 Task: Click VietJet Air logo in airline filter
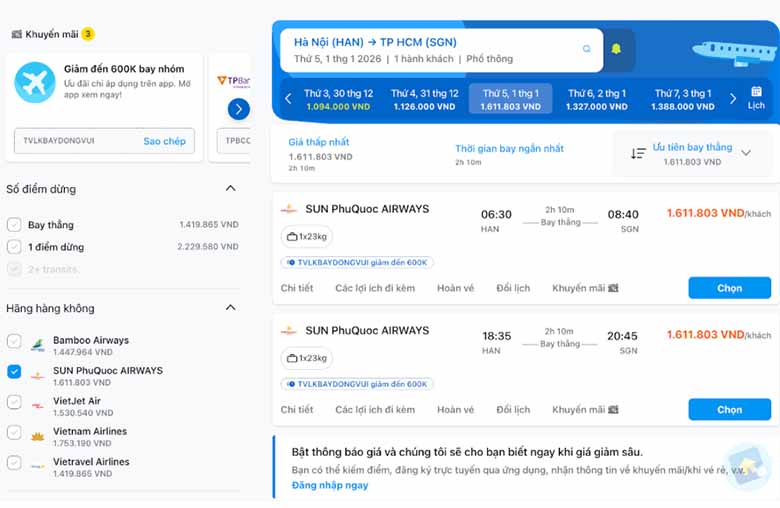pos(38,406)
